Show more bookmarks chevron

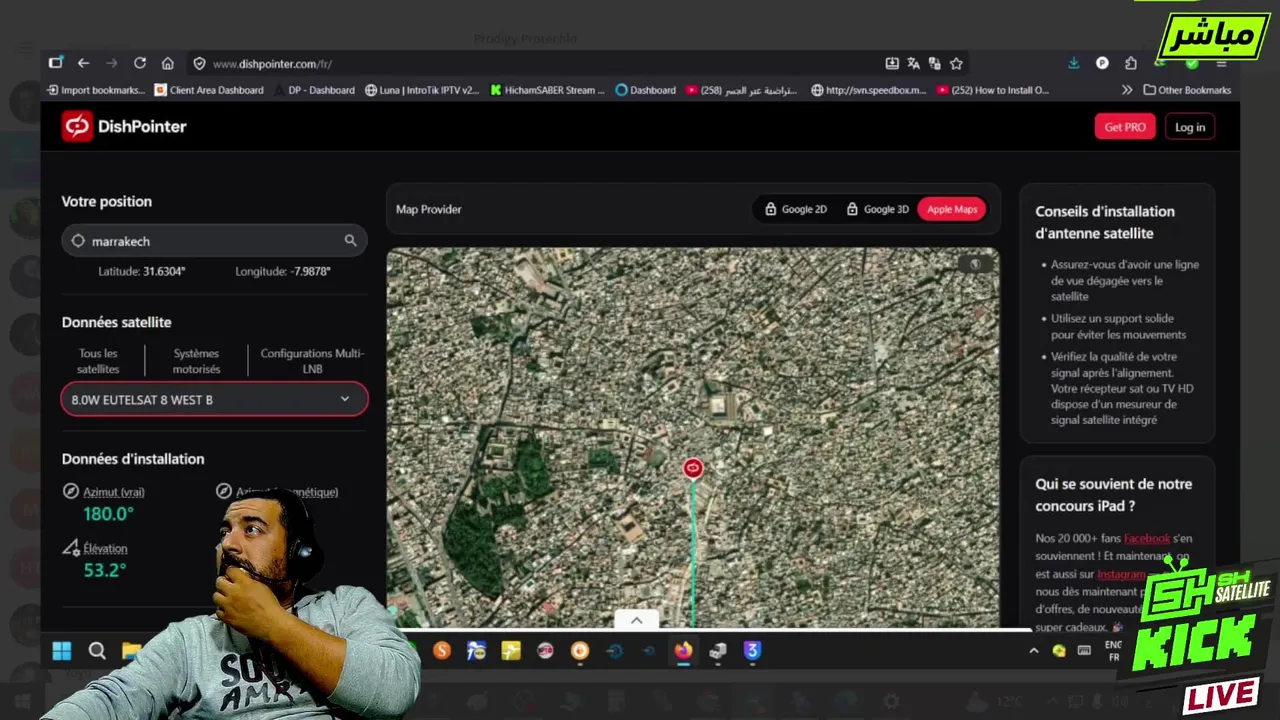point(1127,90)
